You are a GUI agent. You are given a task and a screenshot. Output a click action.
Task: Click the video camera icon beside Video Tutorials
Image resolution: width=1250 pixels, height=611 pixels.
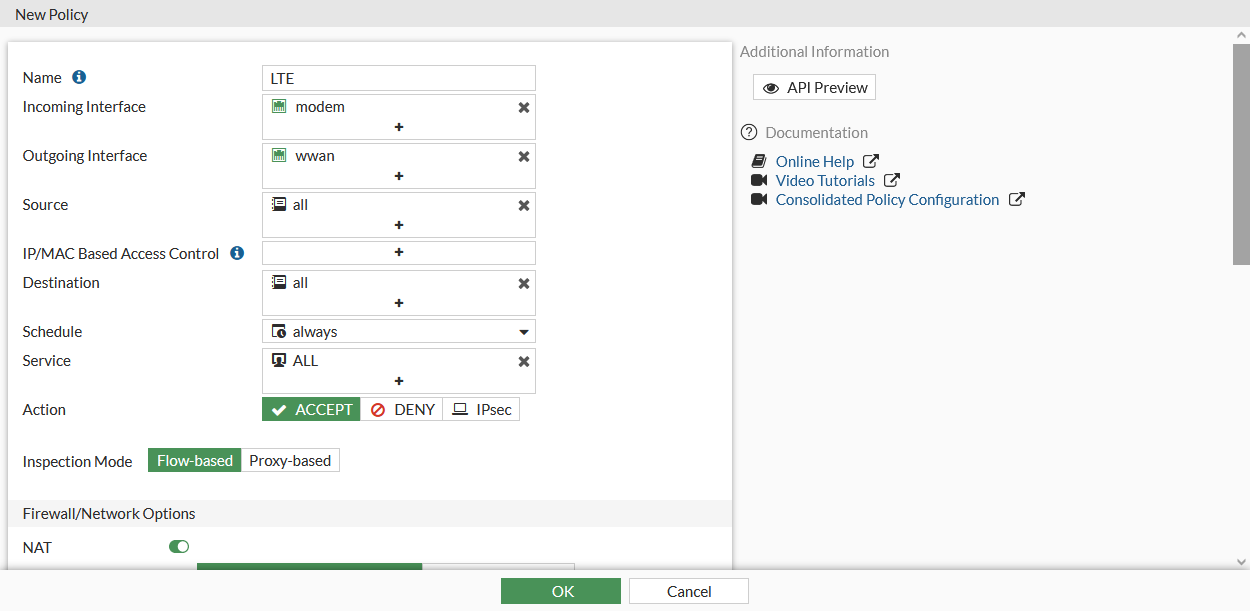tap(759, 180)
